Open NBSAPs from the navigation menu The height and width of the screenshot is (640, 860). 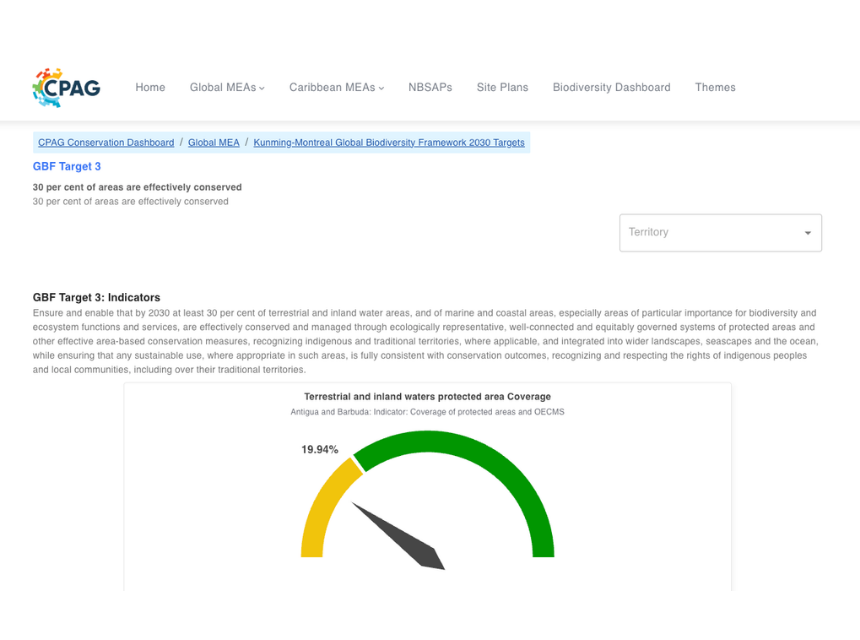430,87
